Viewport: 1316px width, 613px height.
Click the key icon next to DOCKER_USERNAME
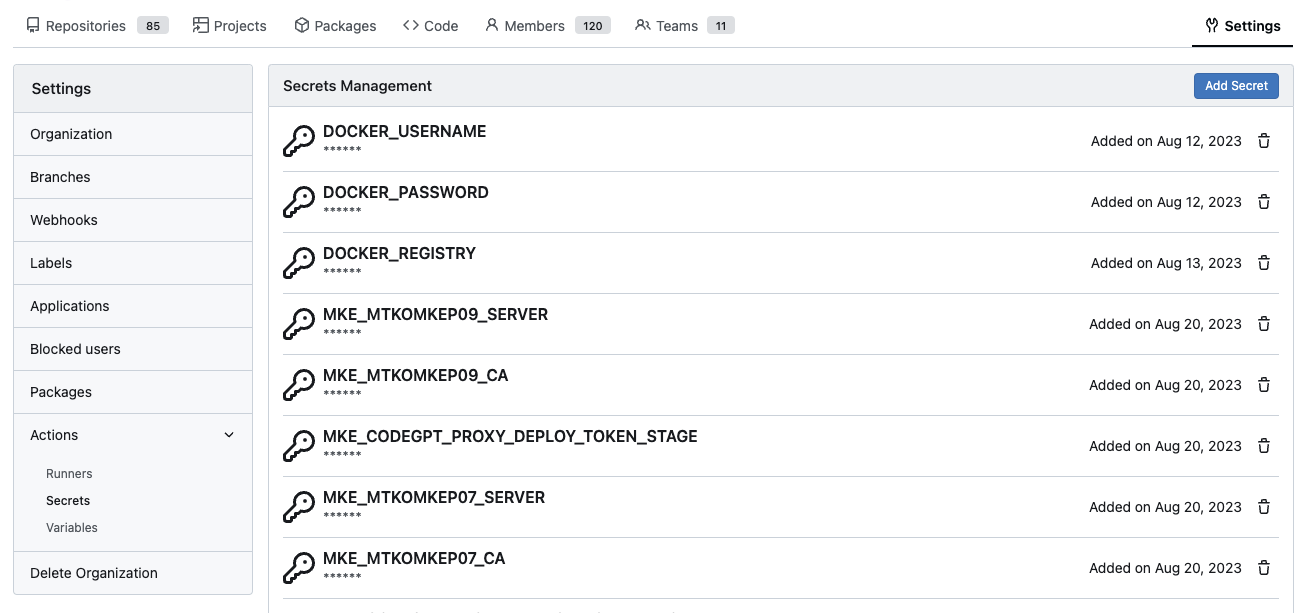coord(298,141)
